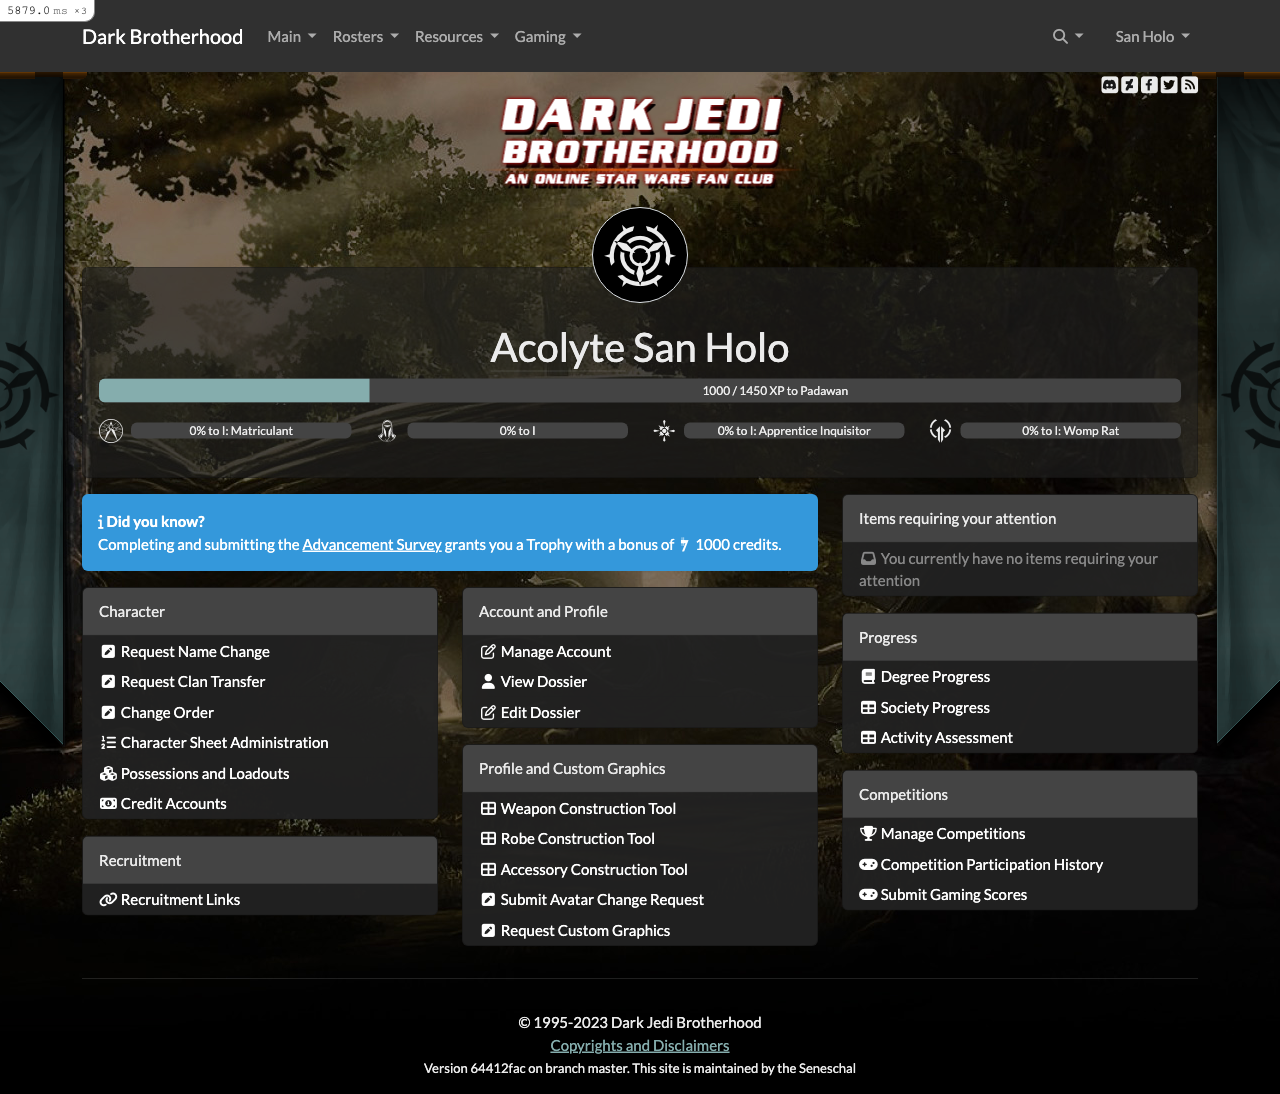
Task: Click the Twitter bird icon
Action: 1169,85
